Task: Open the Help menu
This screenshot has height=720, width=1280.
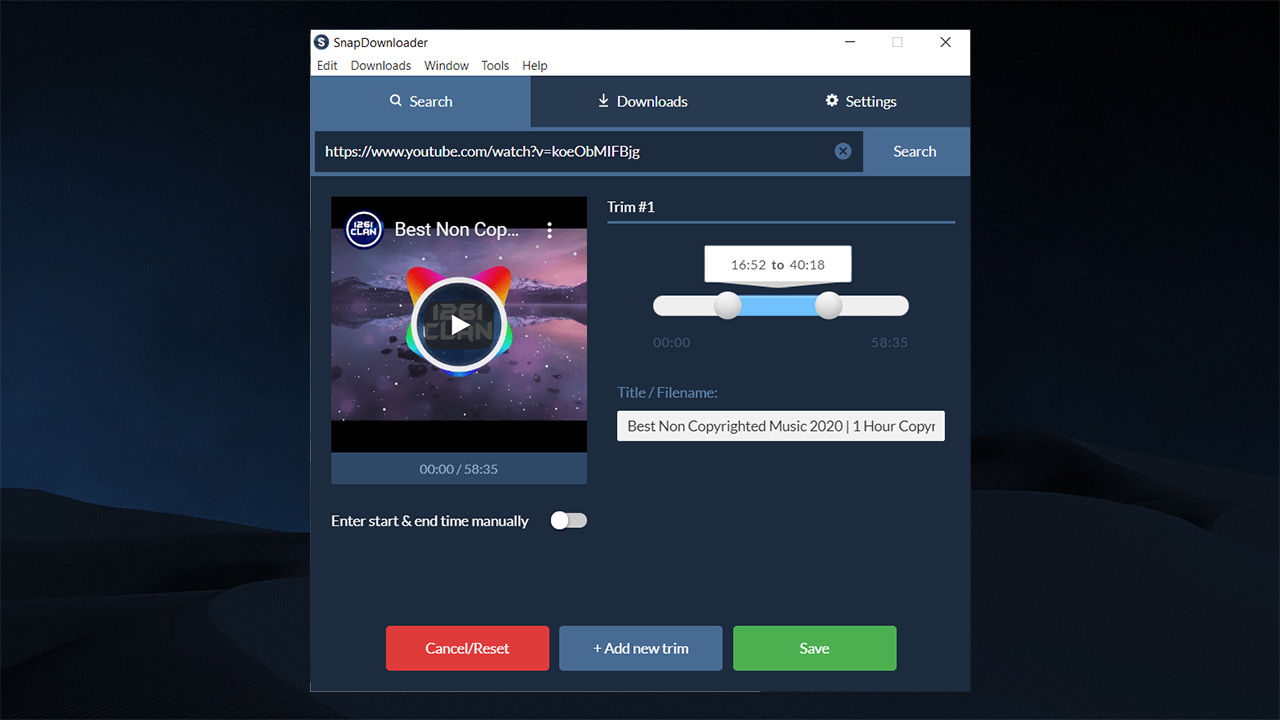Action: [535, 66]
